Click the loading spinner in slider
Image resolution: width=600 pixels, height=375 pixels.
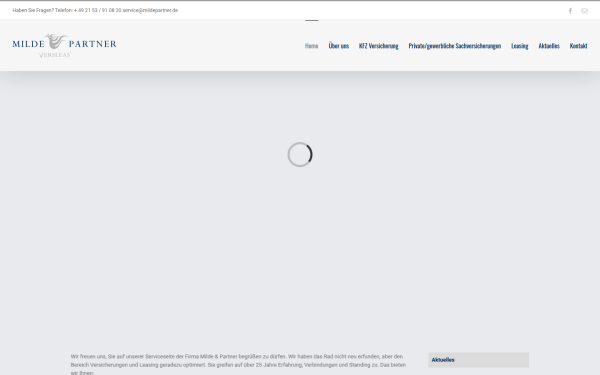(300, 155)
